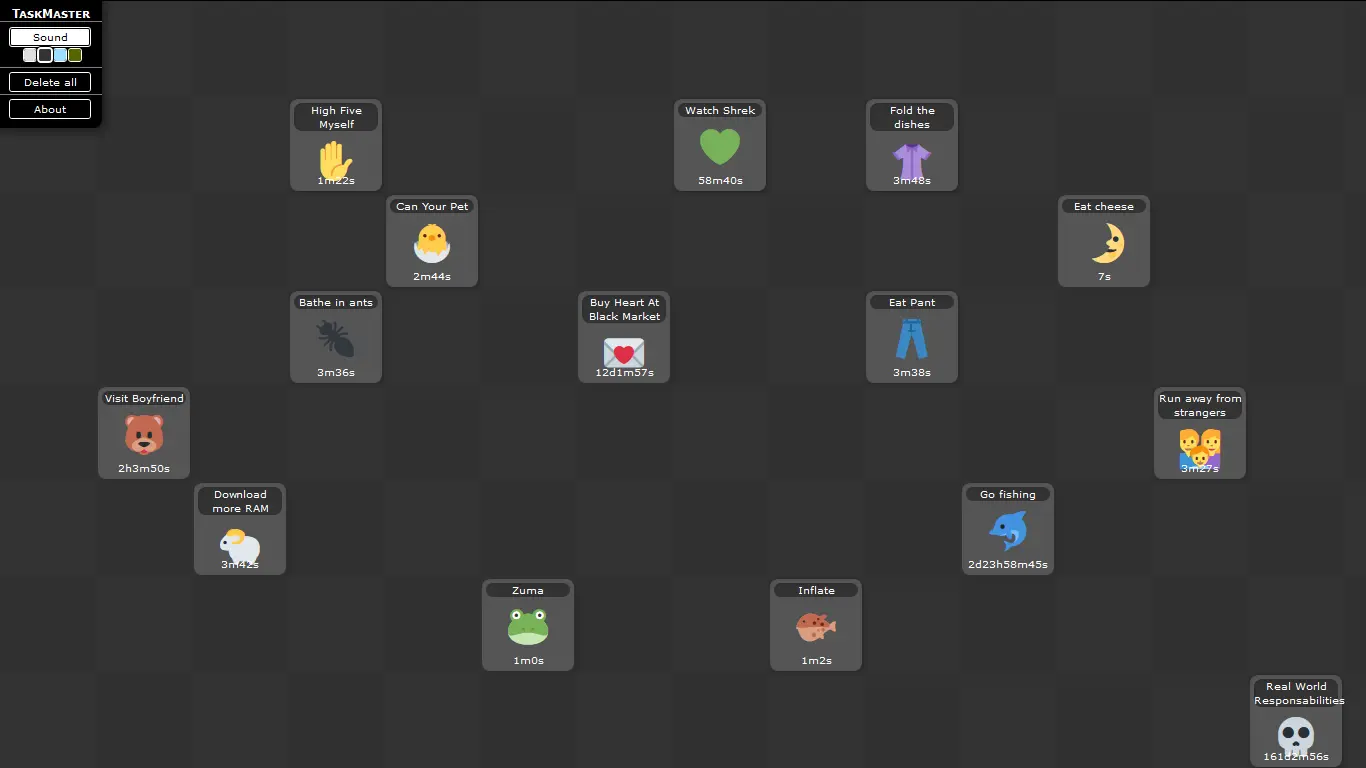Toggle the Sound button
1366x768 pixels.
(x=50, y=37)
